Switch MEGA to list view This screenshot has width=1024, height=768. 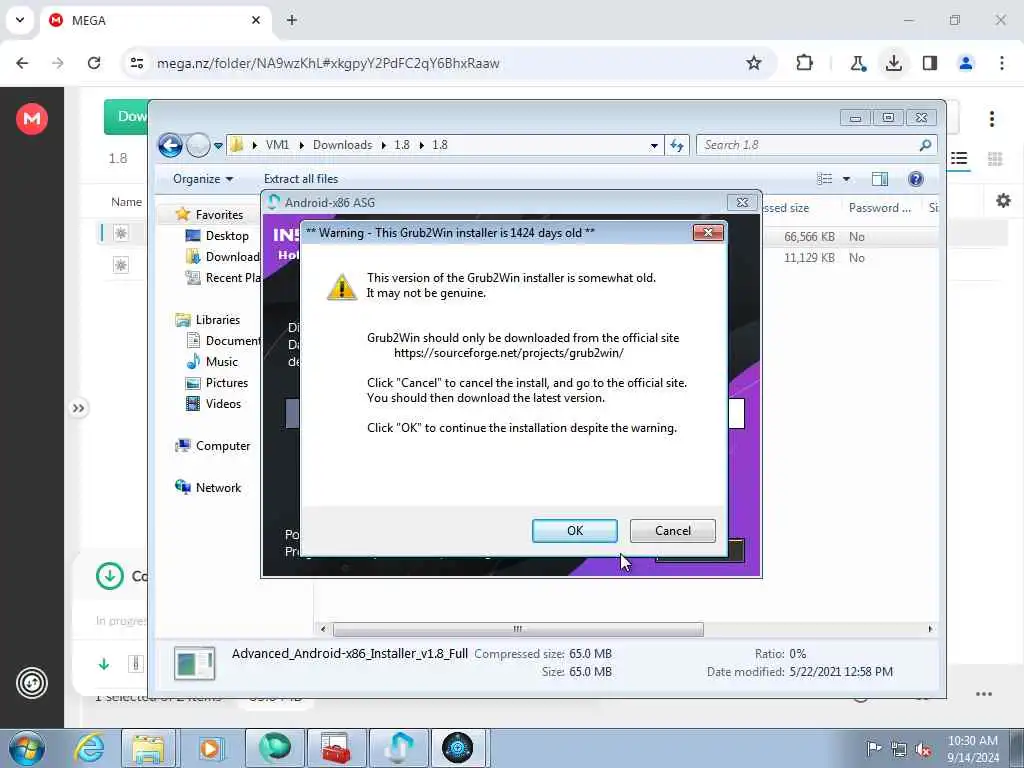point(959,159)
